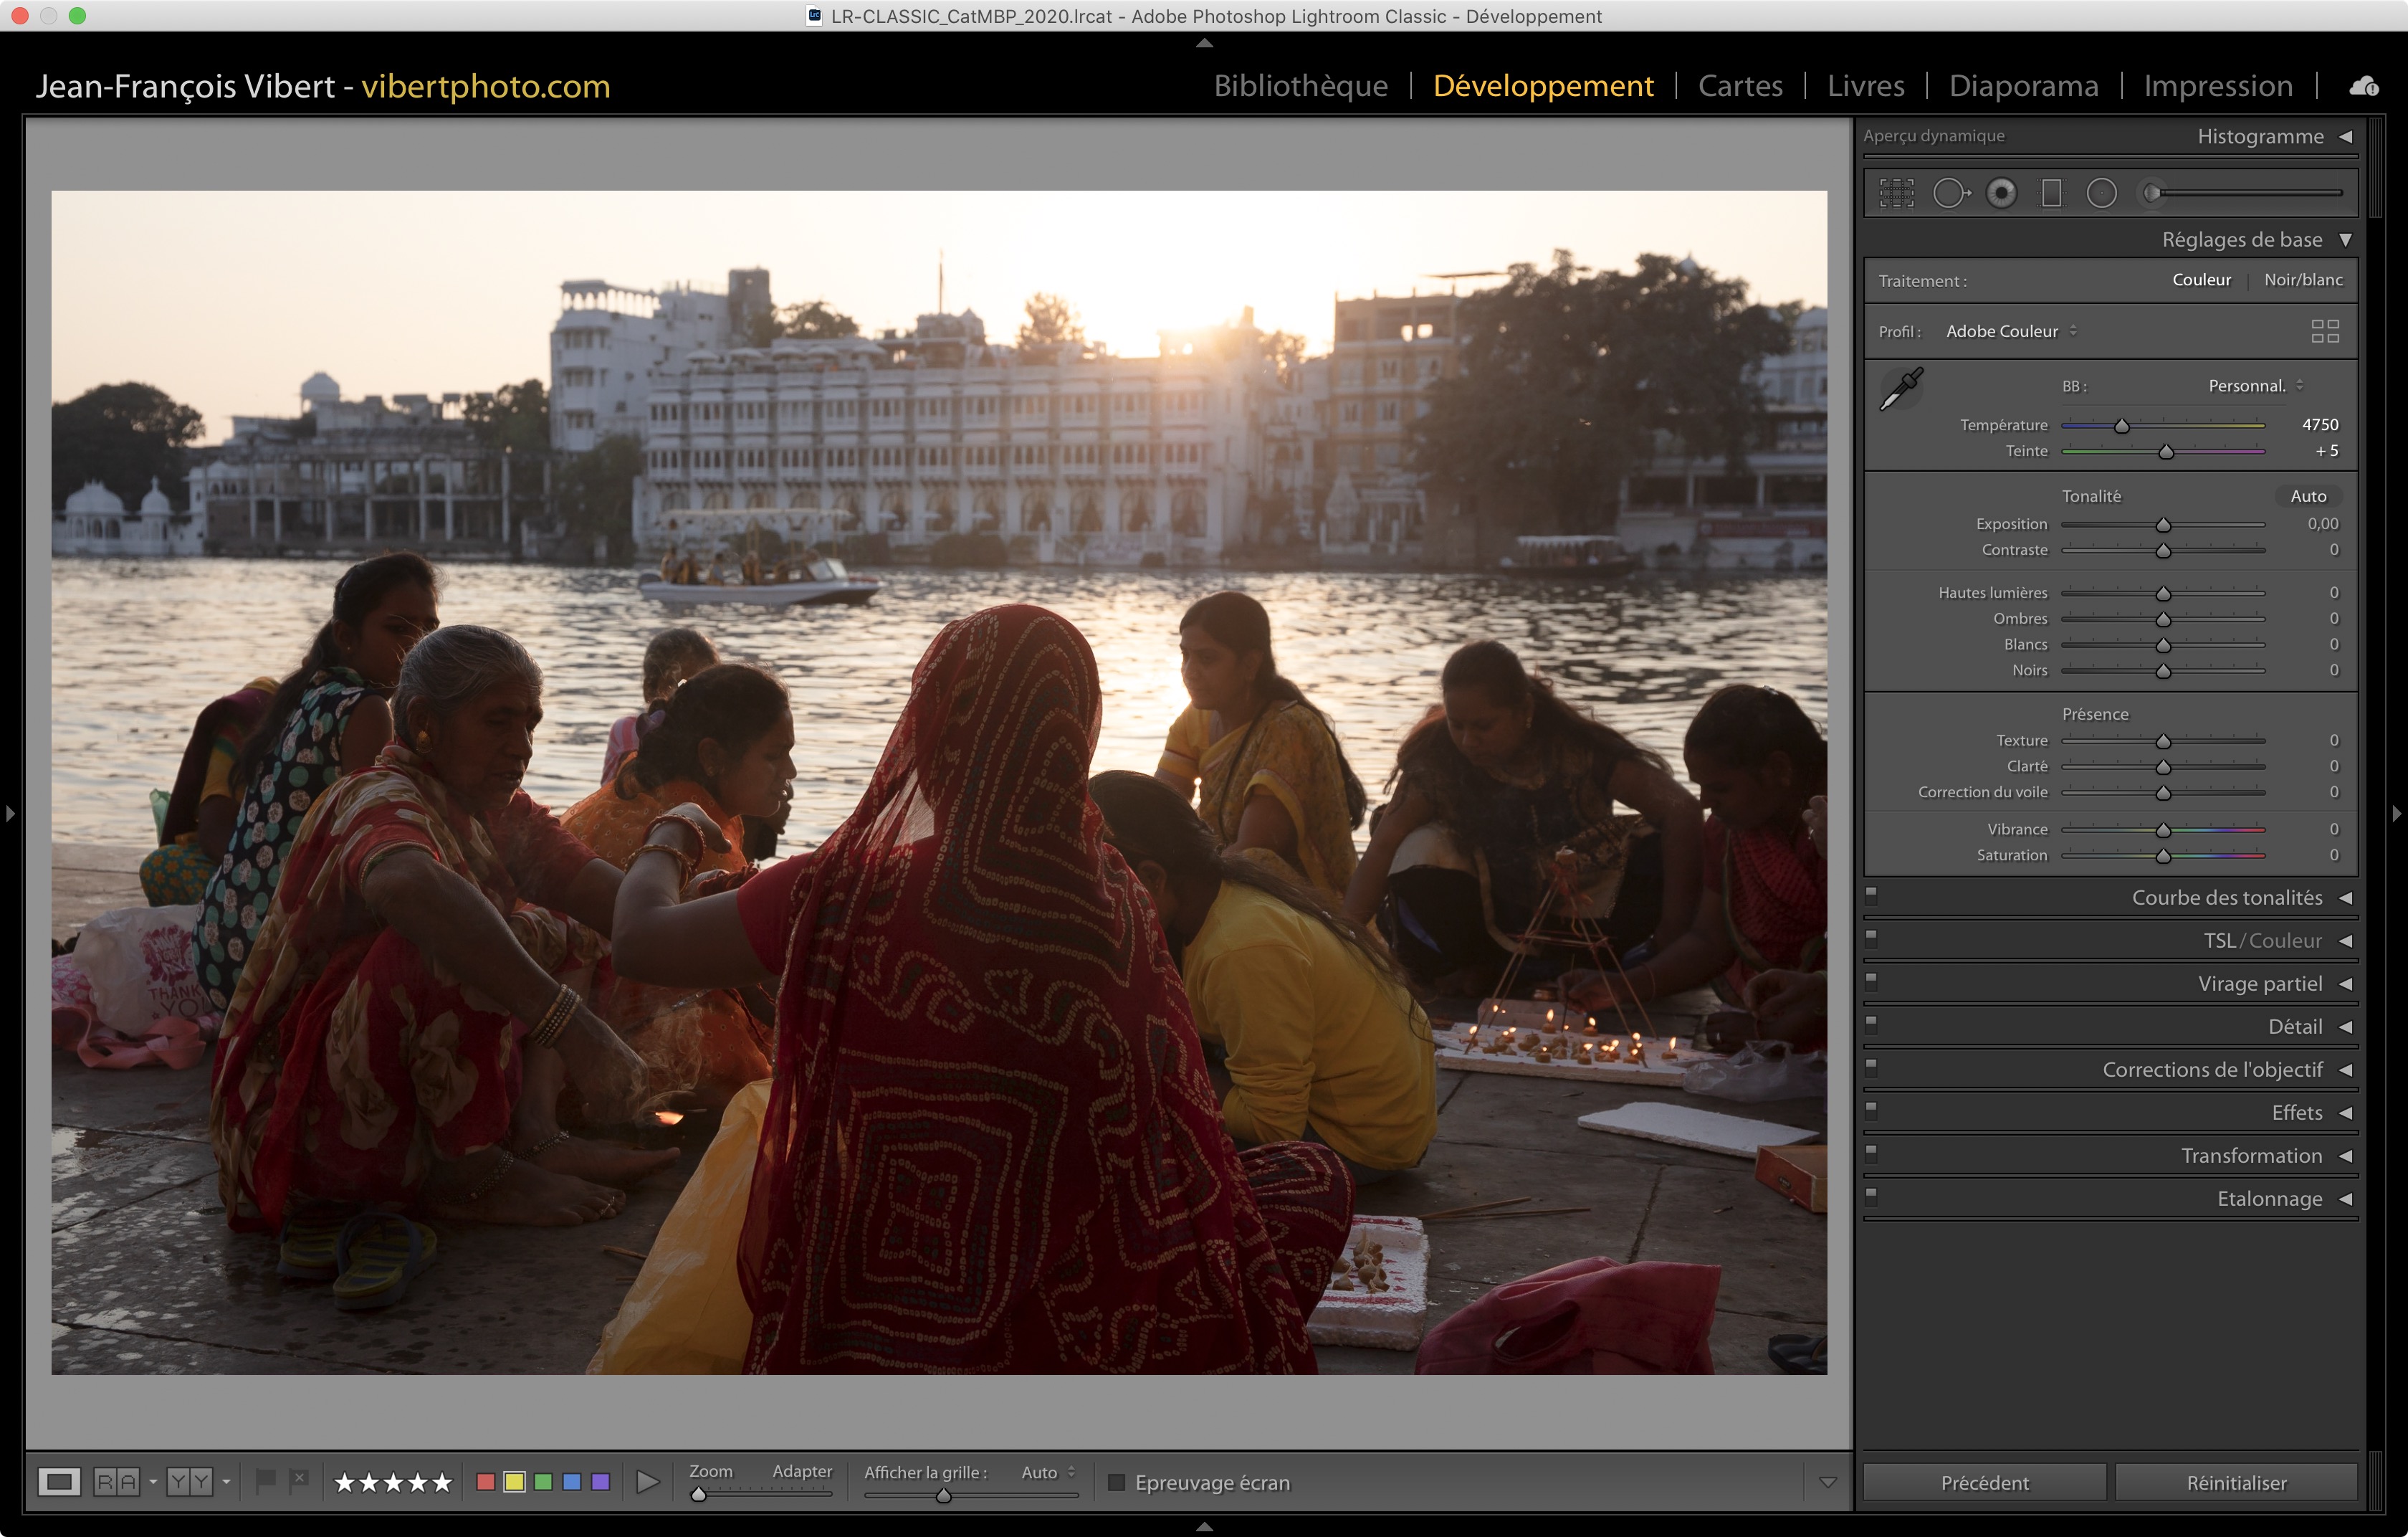Select the Radial Filter tool
Viewport: 2408px width, 1537px height.
pyautogui.click(x=2102, y=193)
